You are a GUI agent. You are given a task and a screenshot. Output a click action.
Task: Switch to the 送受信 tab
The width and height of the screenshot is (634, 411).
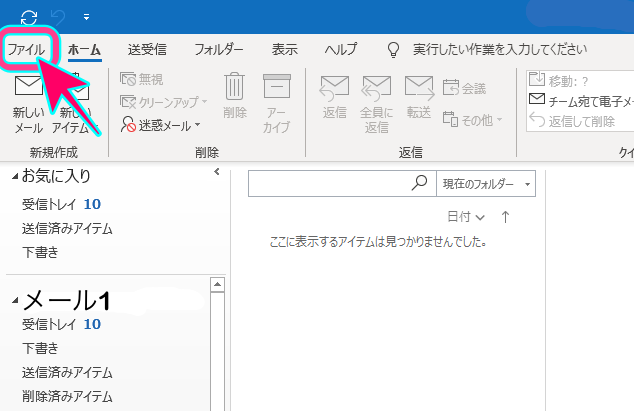tap(147, 50)
